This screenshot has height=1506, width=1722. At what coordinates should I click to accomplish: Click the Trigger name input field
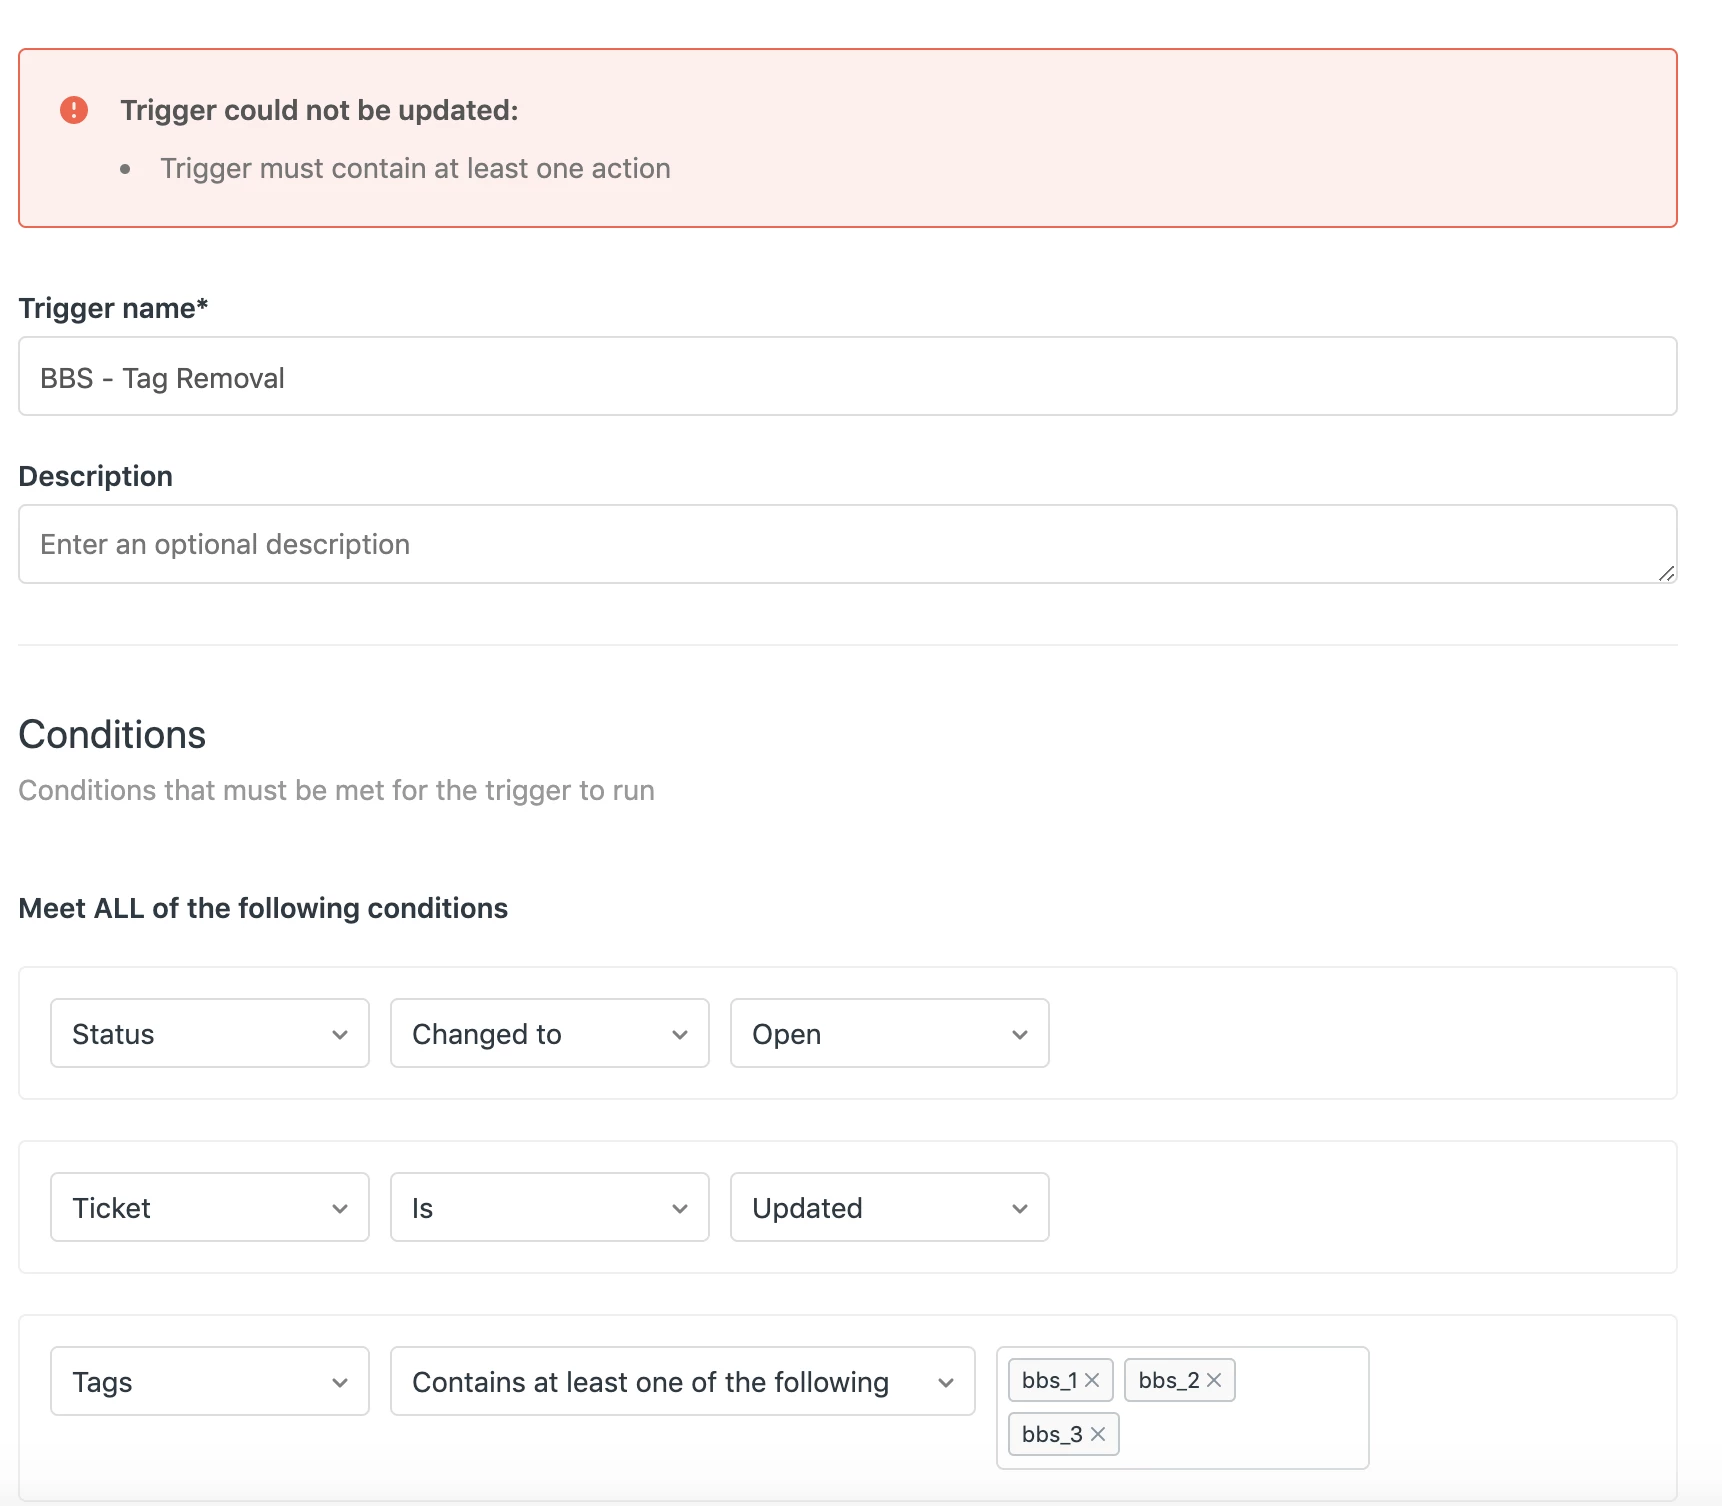[847, 377]
